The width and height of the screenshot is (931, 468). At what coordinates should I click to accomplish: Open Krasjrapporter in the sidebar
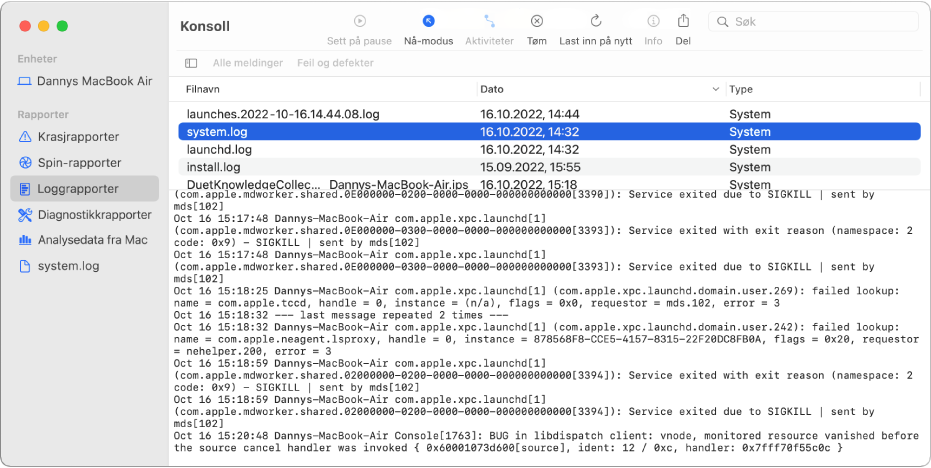tap(85, 137)
